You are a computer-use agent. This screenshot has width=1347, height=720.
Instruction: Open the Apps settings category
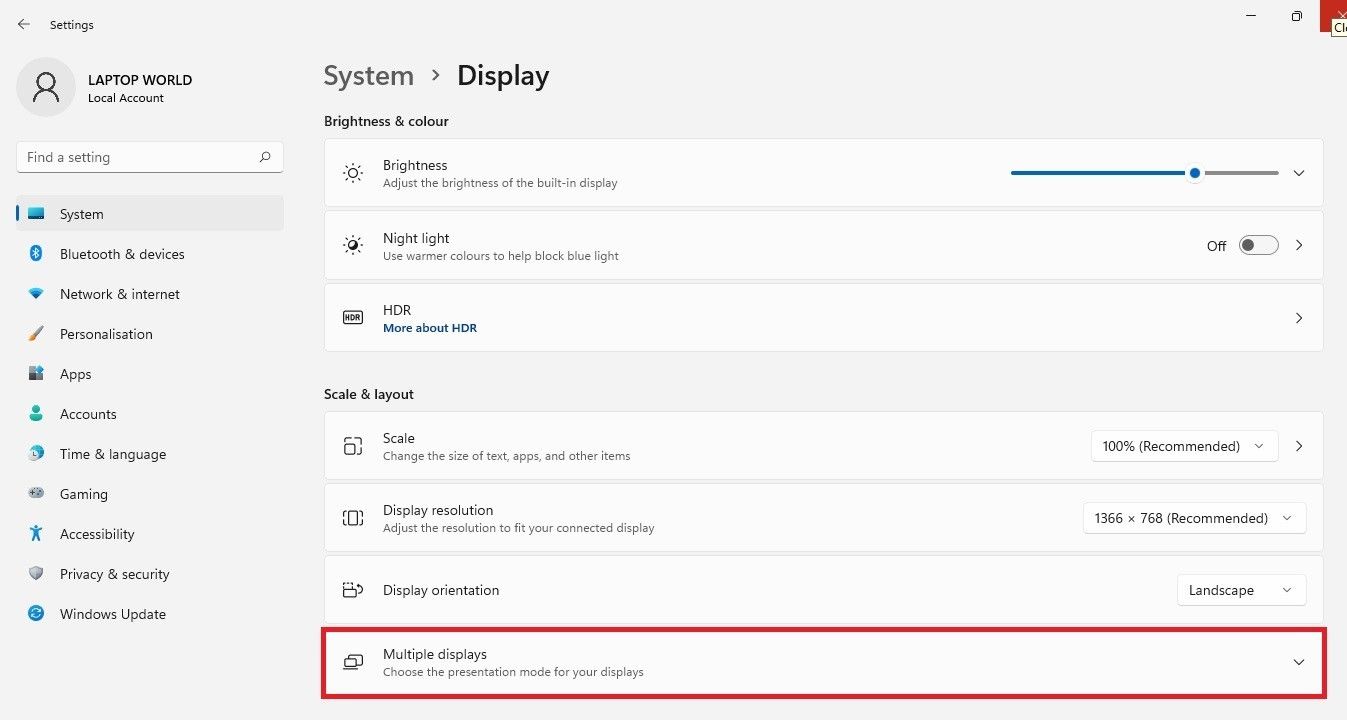(x=75, y=374)
